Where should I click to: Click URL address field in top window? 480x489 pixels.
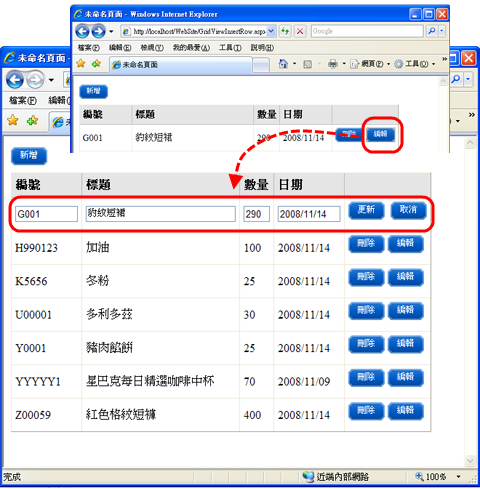point(194,31)
